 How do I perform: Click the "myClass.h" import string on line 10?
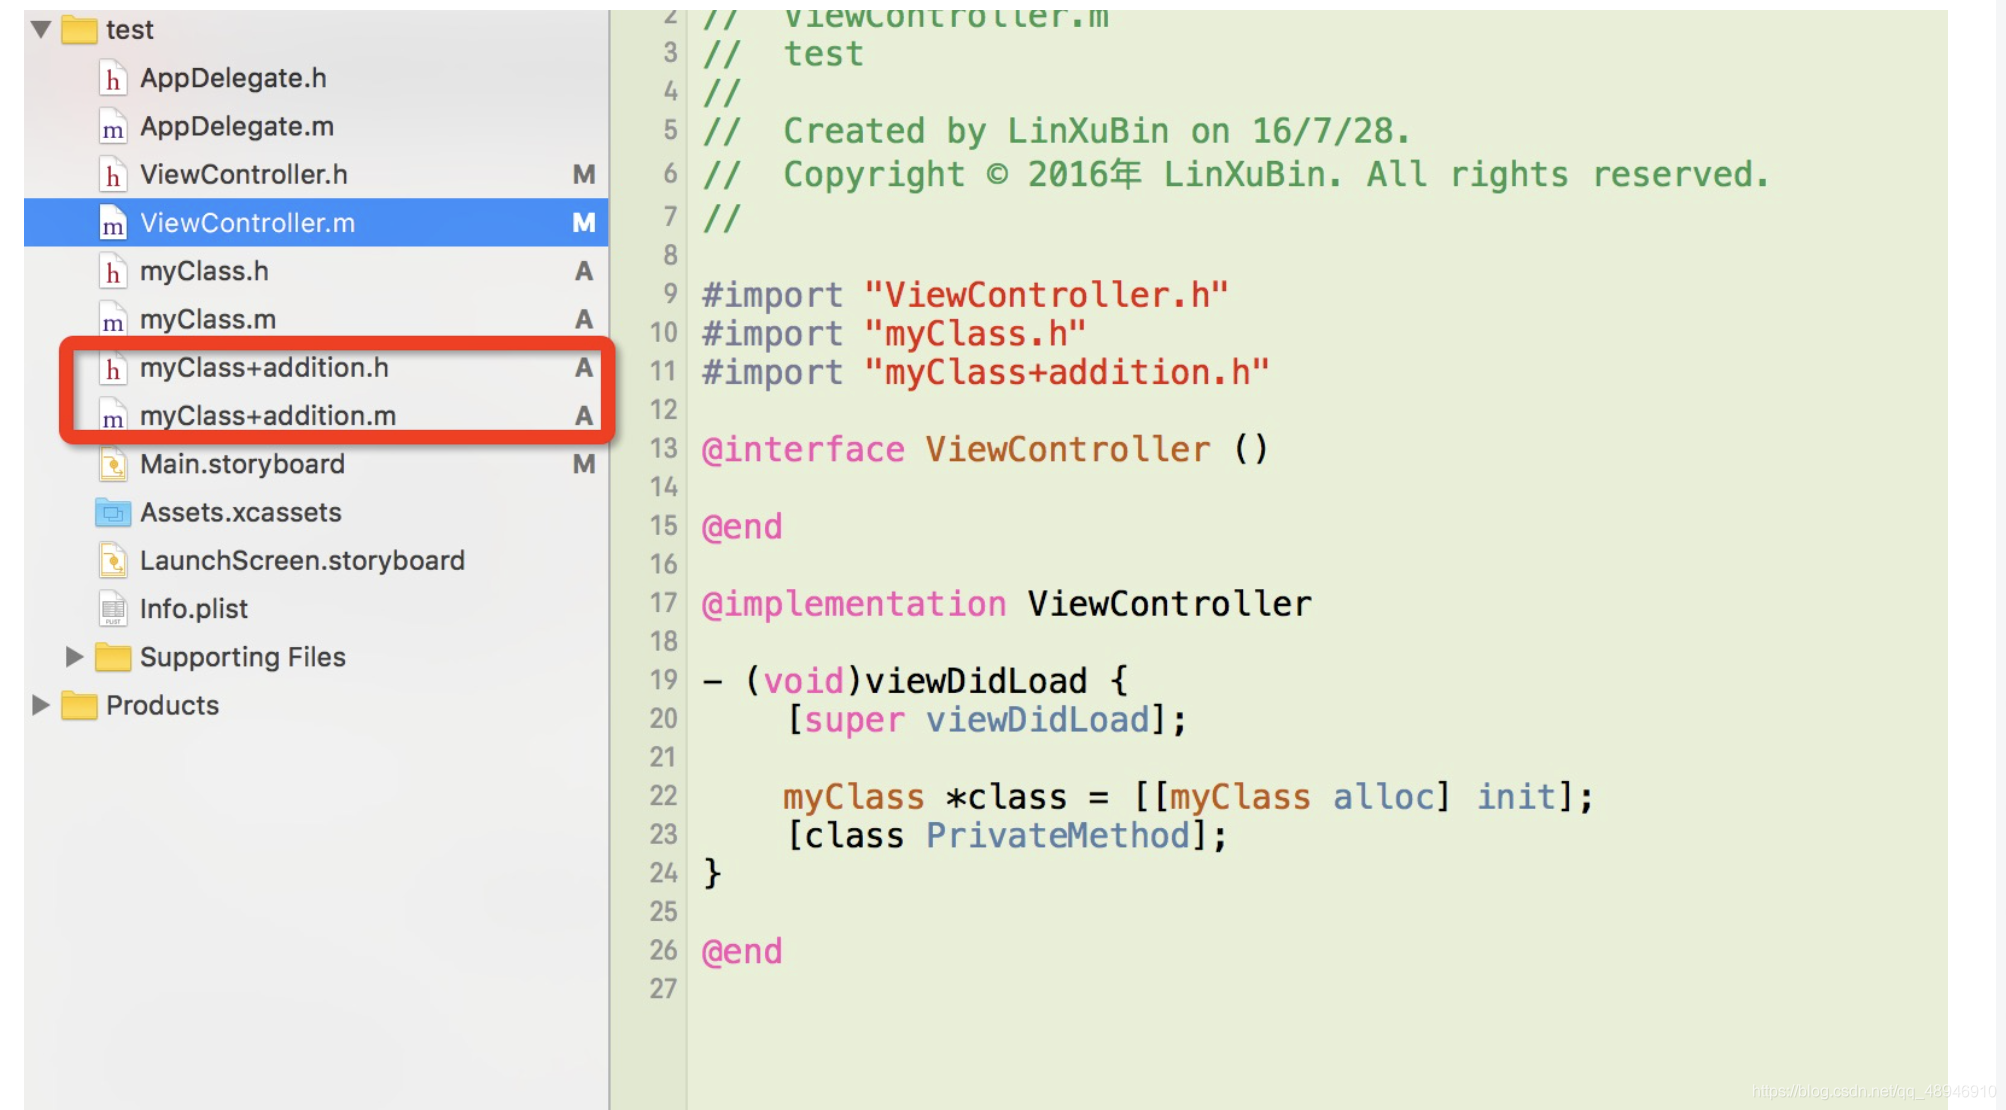tap(975, 334)
